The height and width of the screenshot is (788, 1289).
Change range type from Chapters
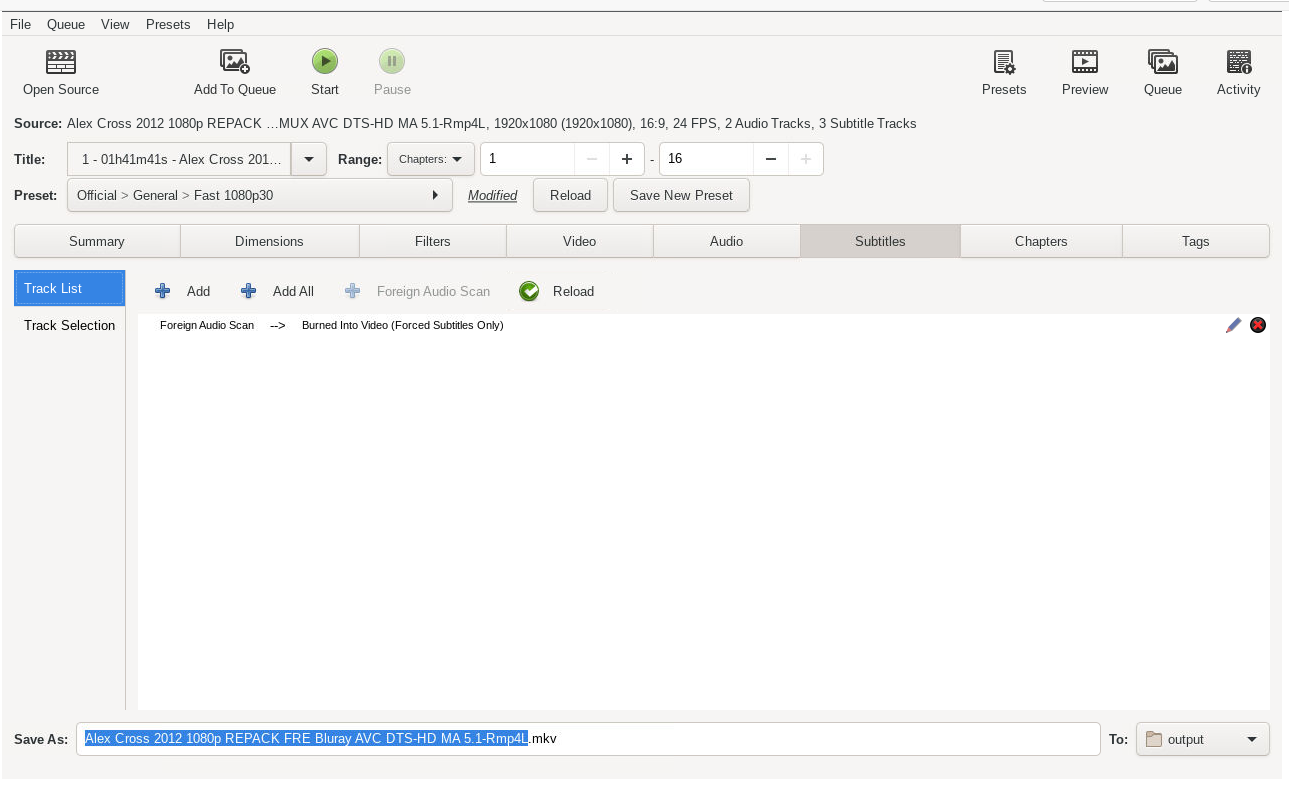[x=430, y=158]
